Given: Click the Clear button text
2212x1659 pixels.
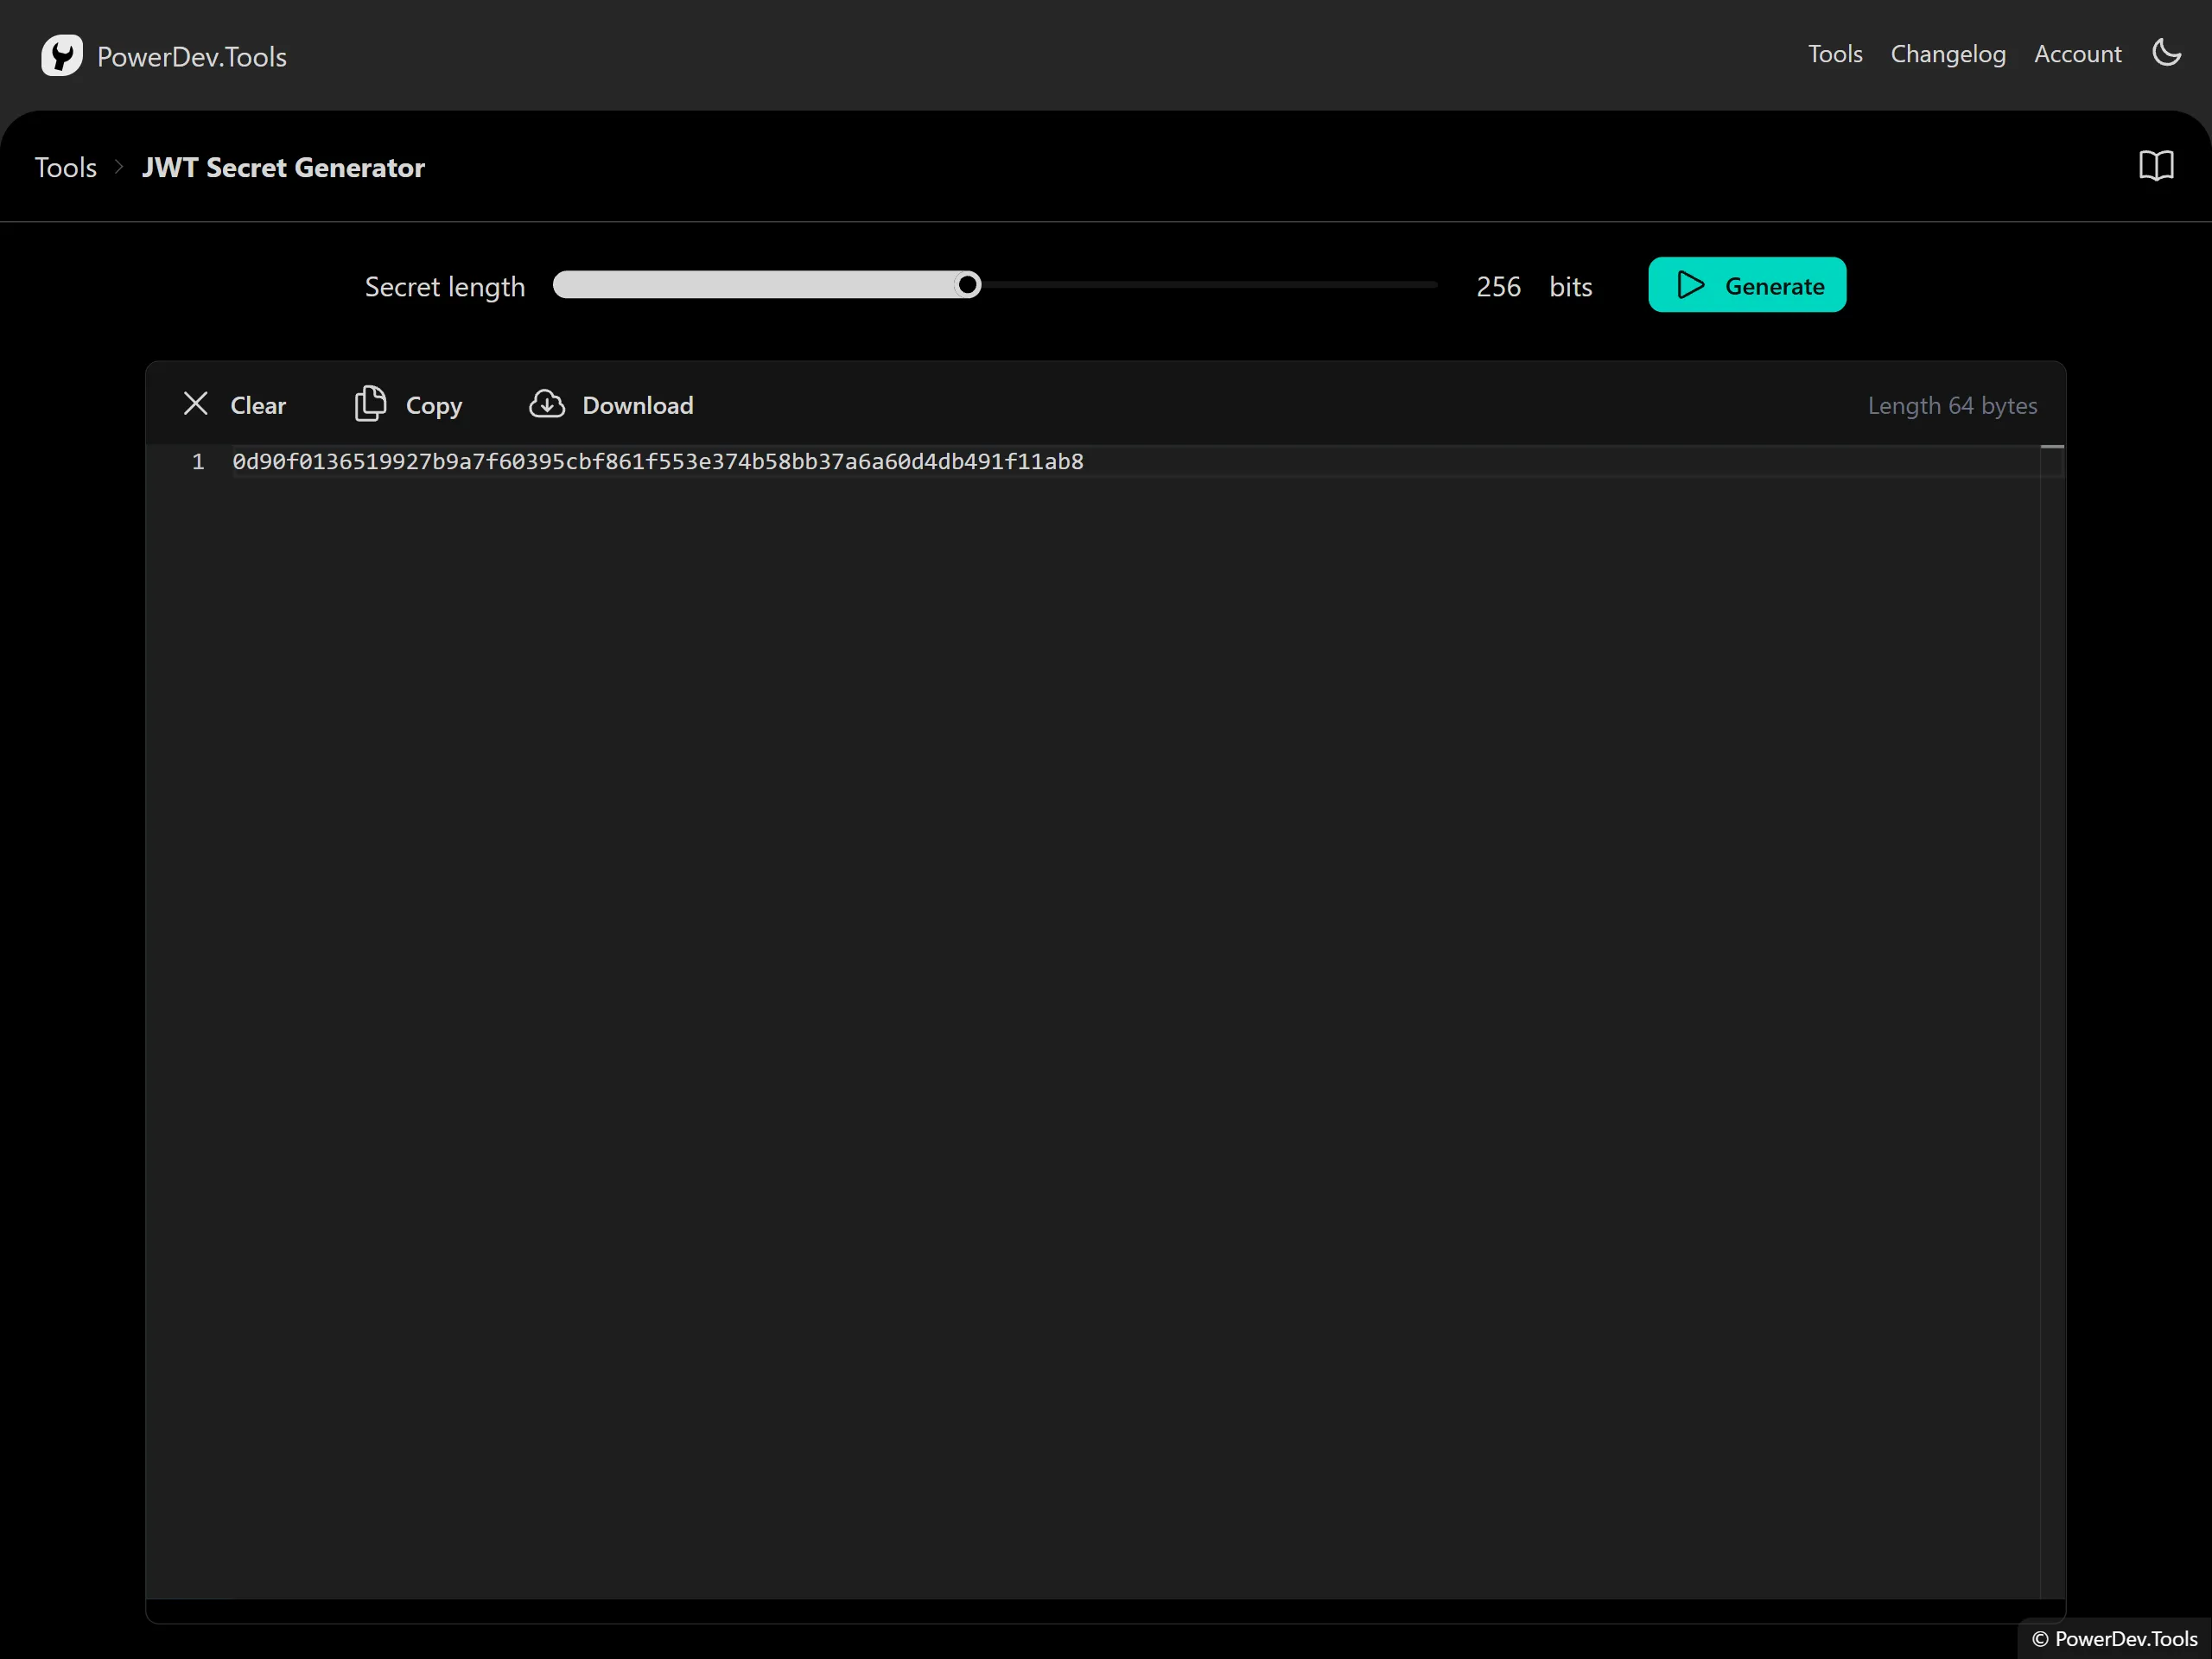Looking at the screenshot, I should tap(258, 405).
